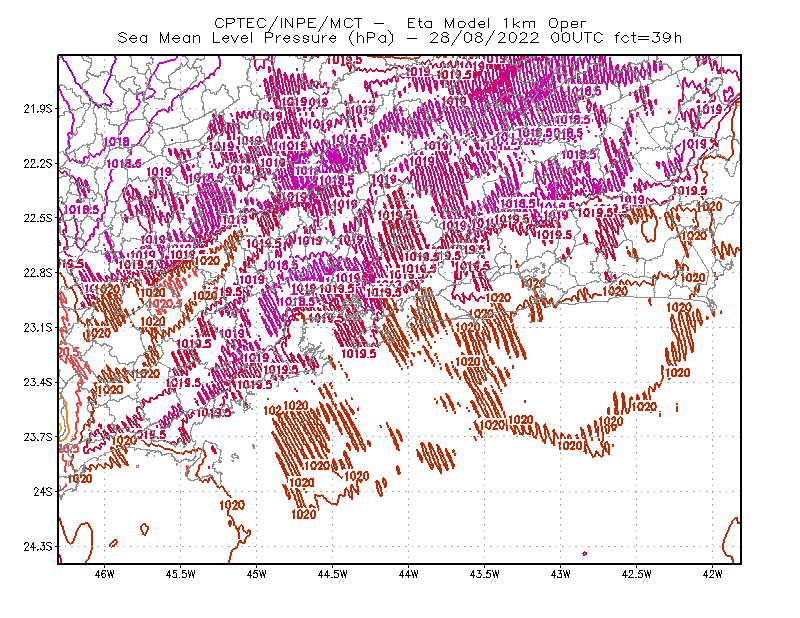Click the 24.3S latitude axis label
Image resolution: width=800 pixels, height=618 pixels.
point(37,547)
